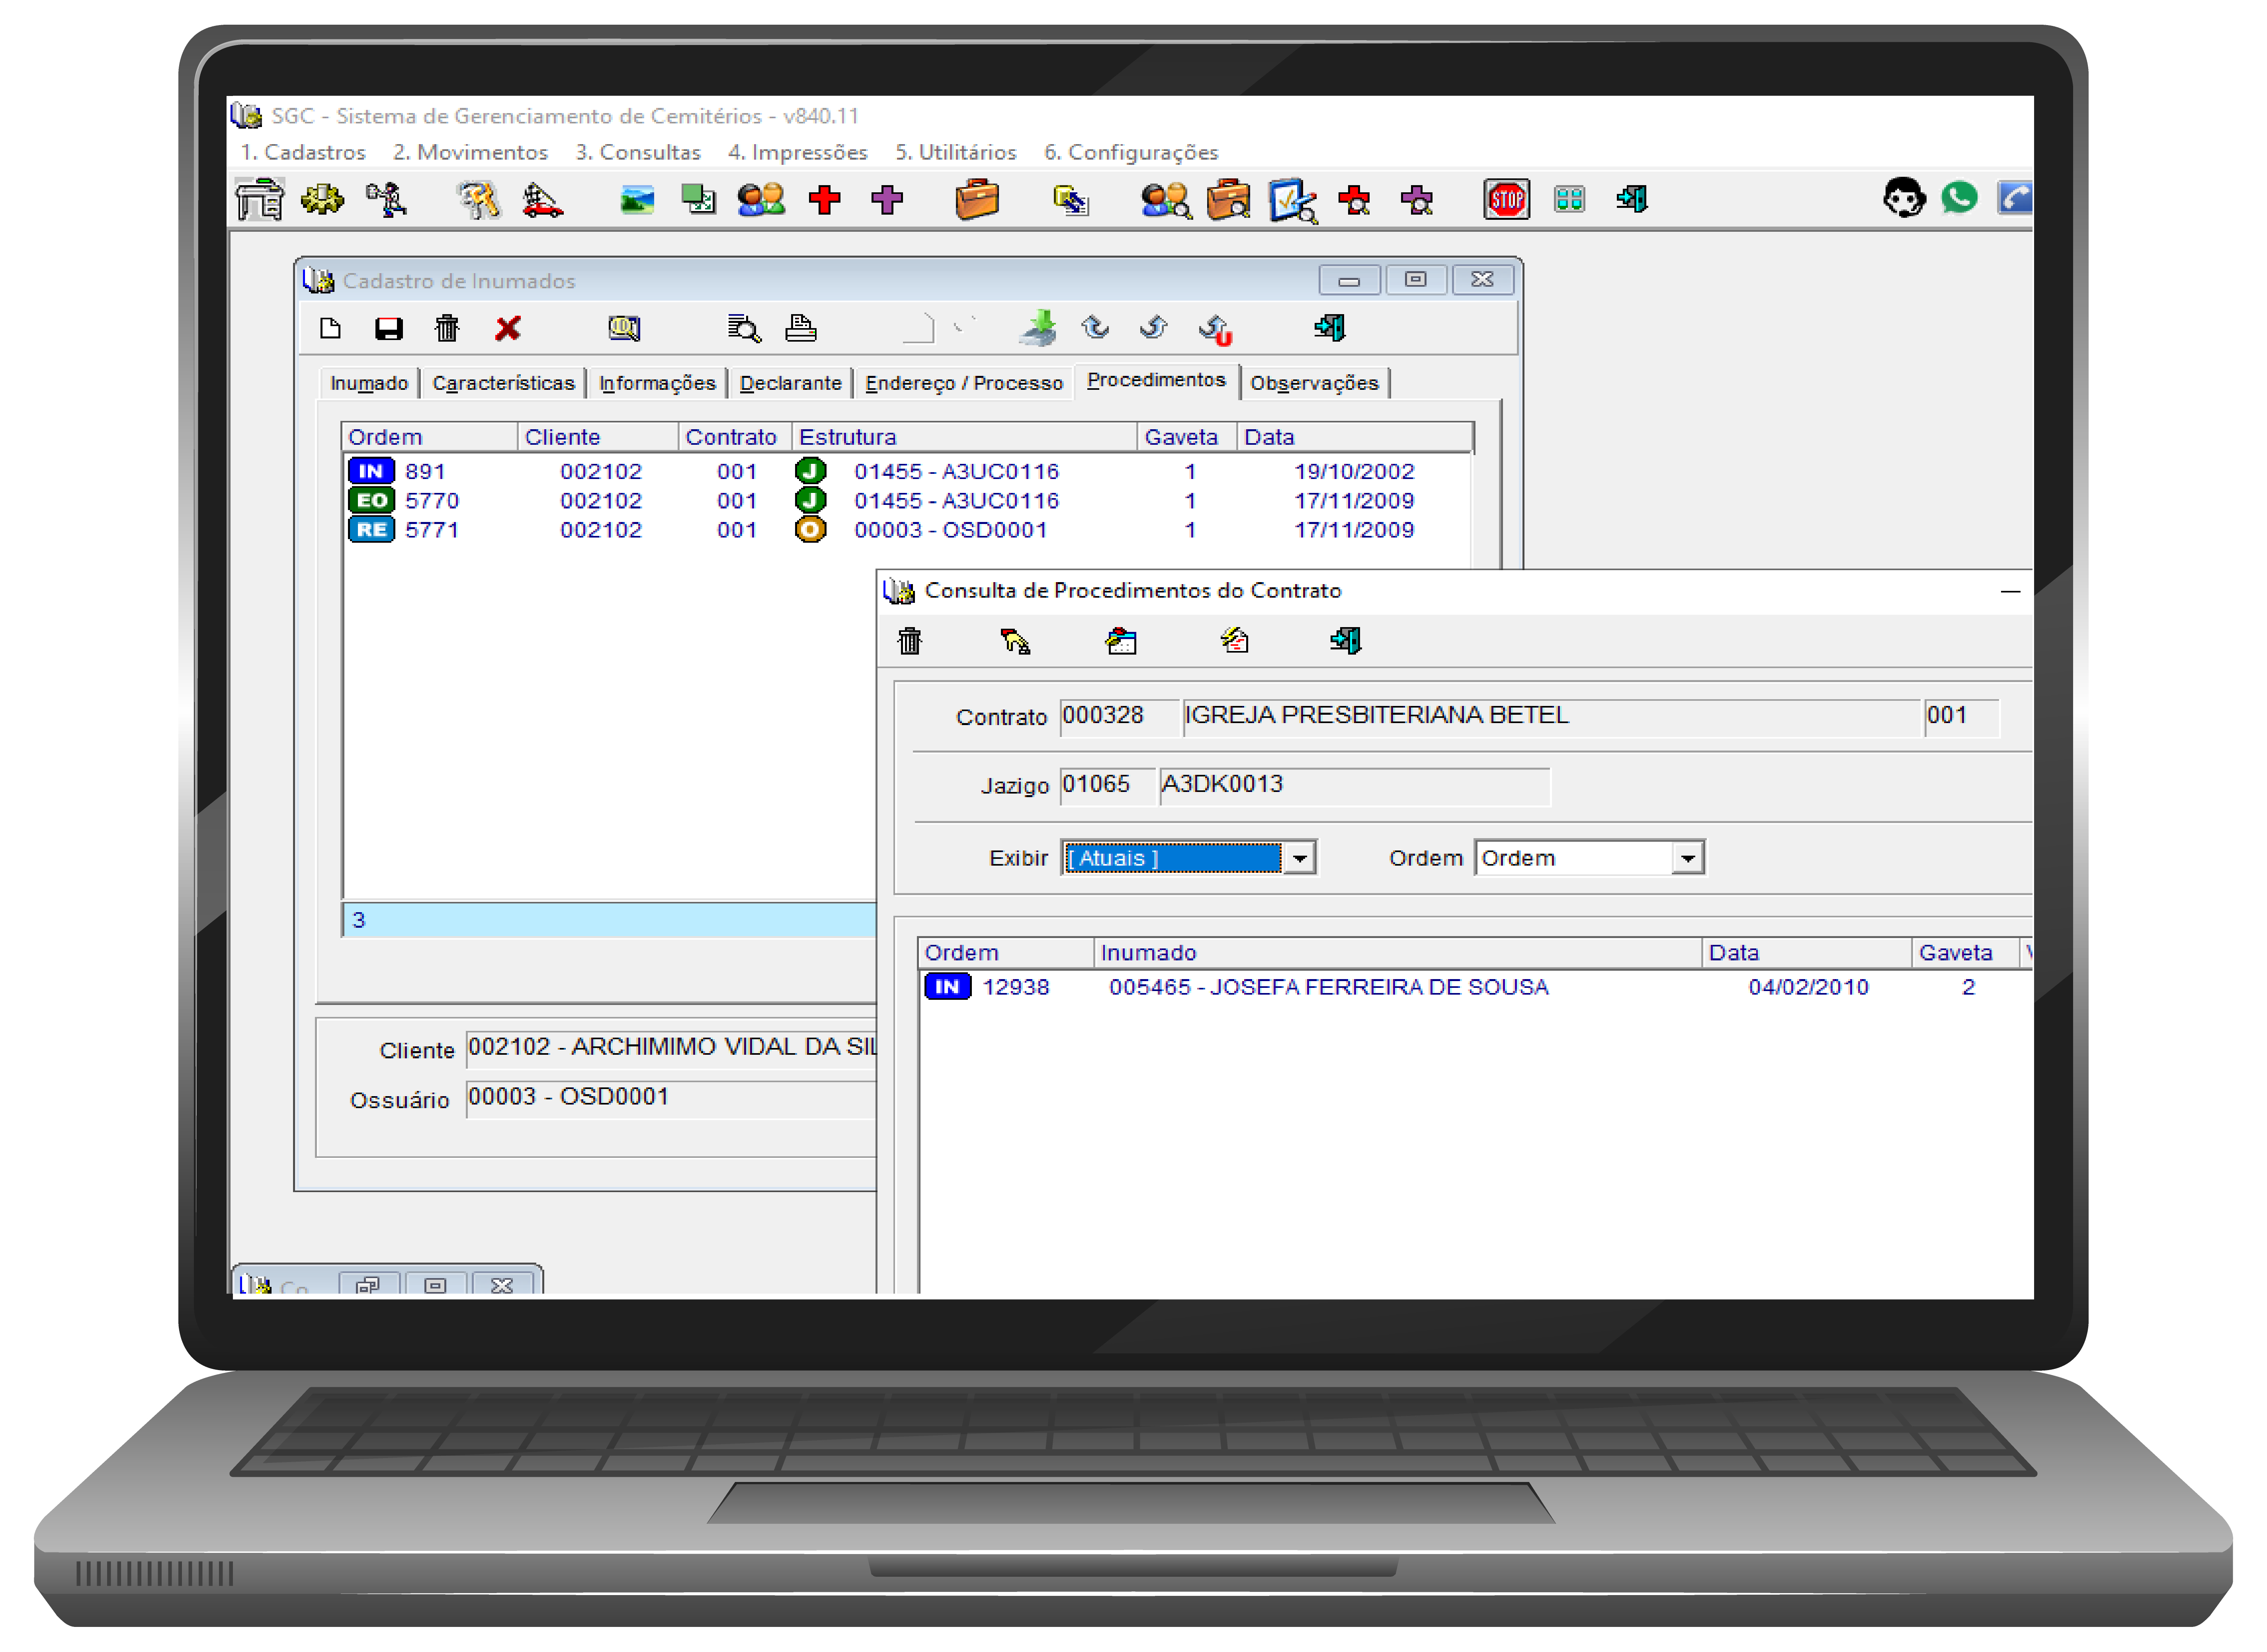Click the green download arrow icon
The image size is (2267, 1652).
click(1038, 328)
